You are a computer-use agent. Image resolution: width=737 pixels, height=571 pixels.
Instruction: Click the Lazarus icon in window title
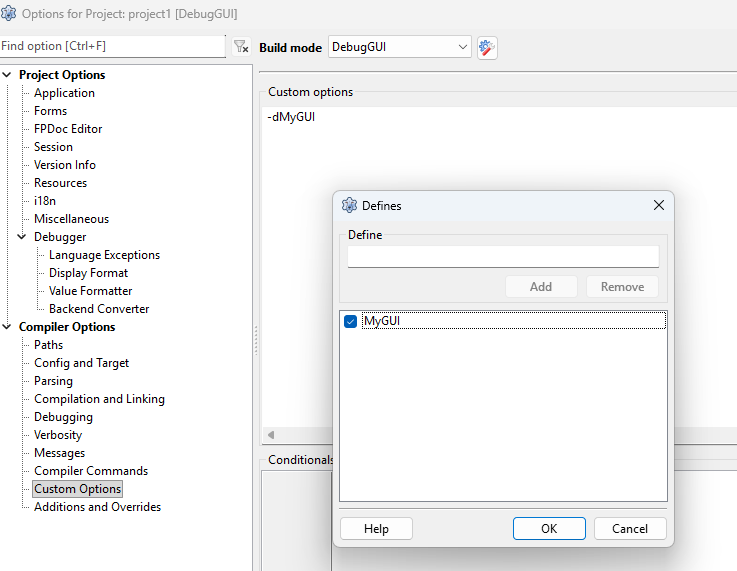(x=8, y=13)
